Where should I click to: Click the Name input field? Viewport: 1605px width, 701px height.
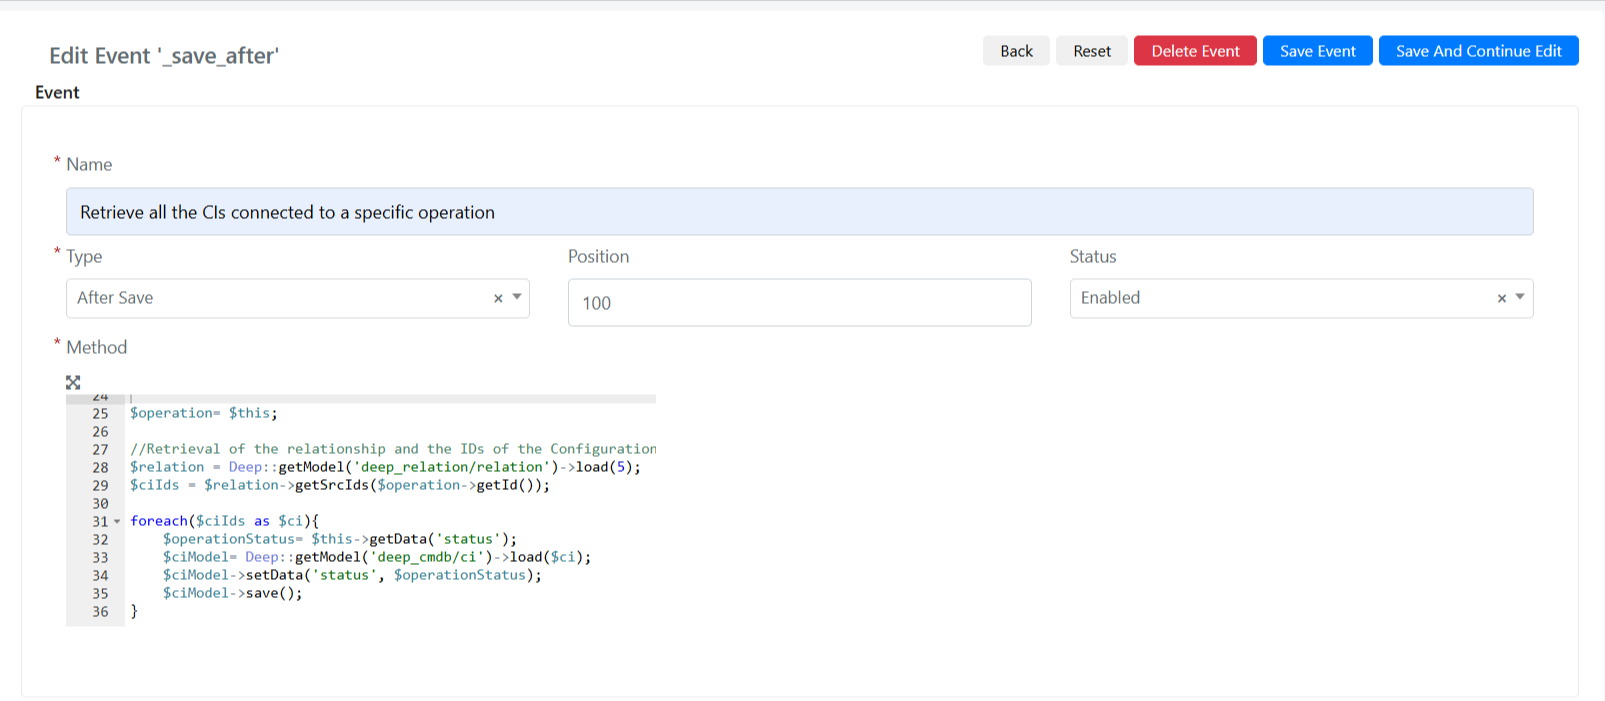[x=799, y=212]
